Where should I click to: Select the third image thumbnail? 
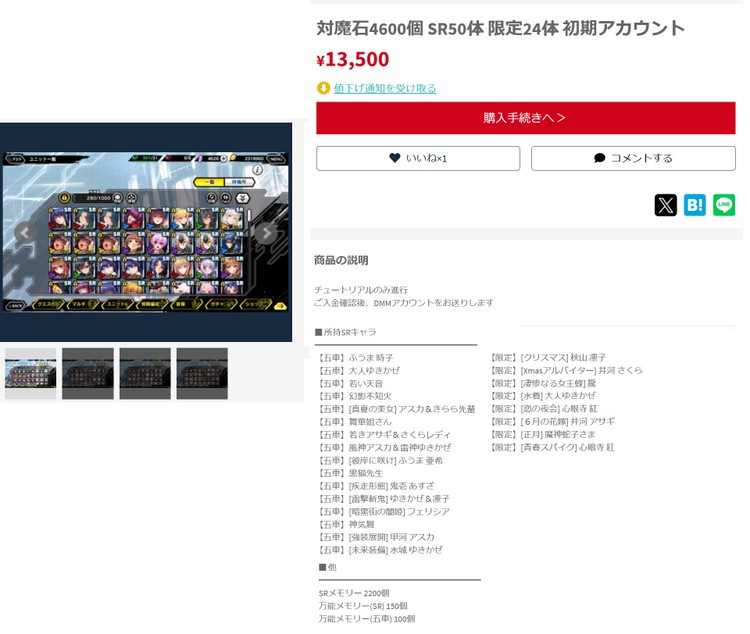(145, 373)
